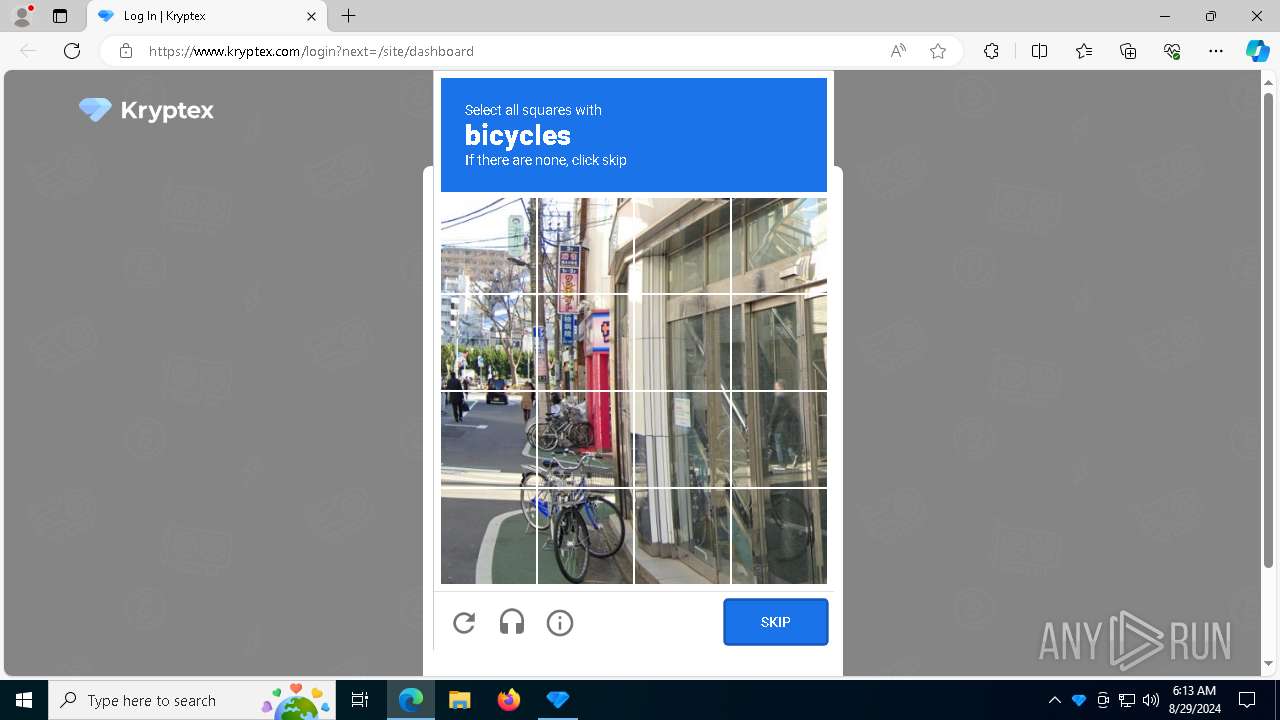Open the Windows Start menu
This screenshot has width=1280, height=720.
tap(24, 700)
